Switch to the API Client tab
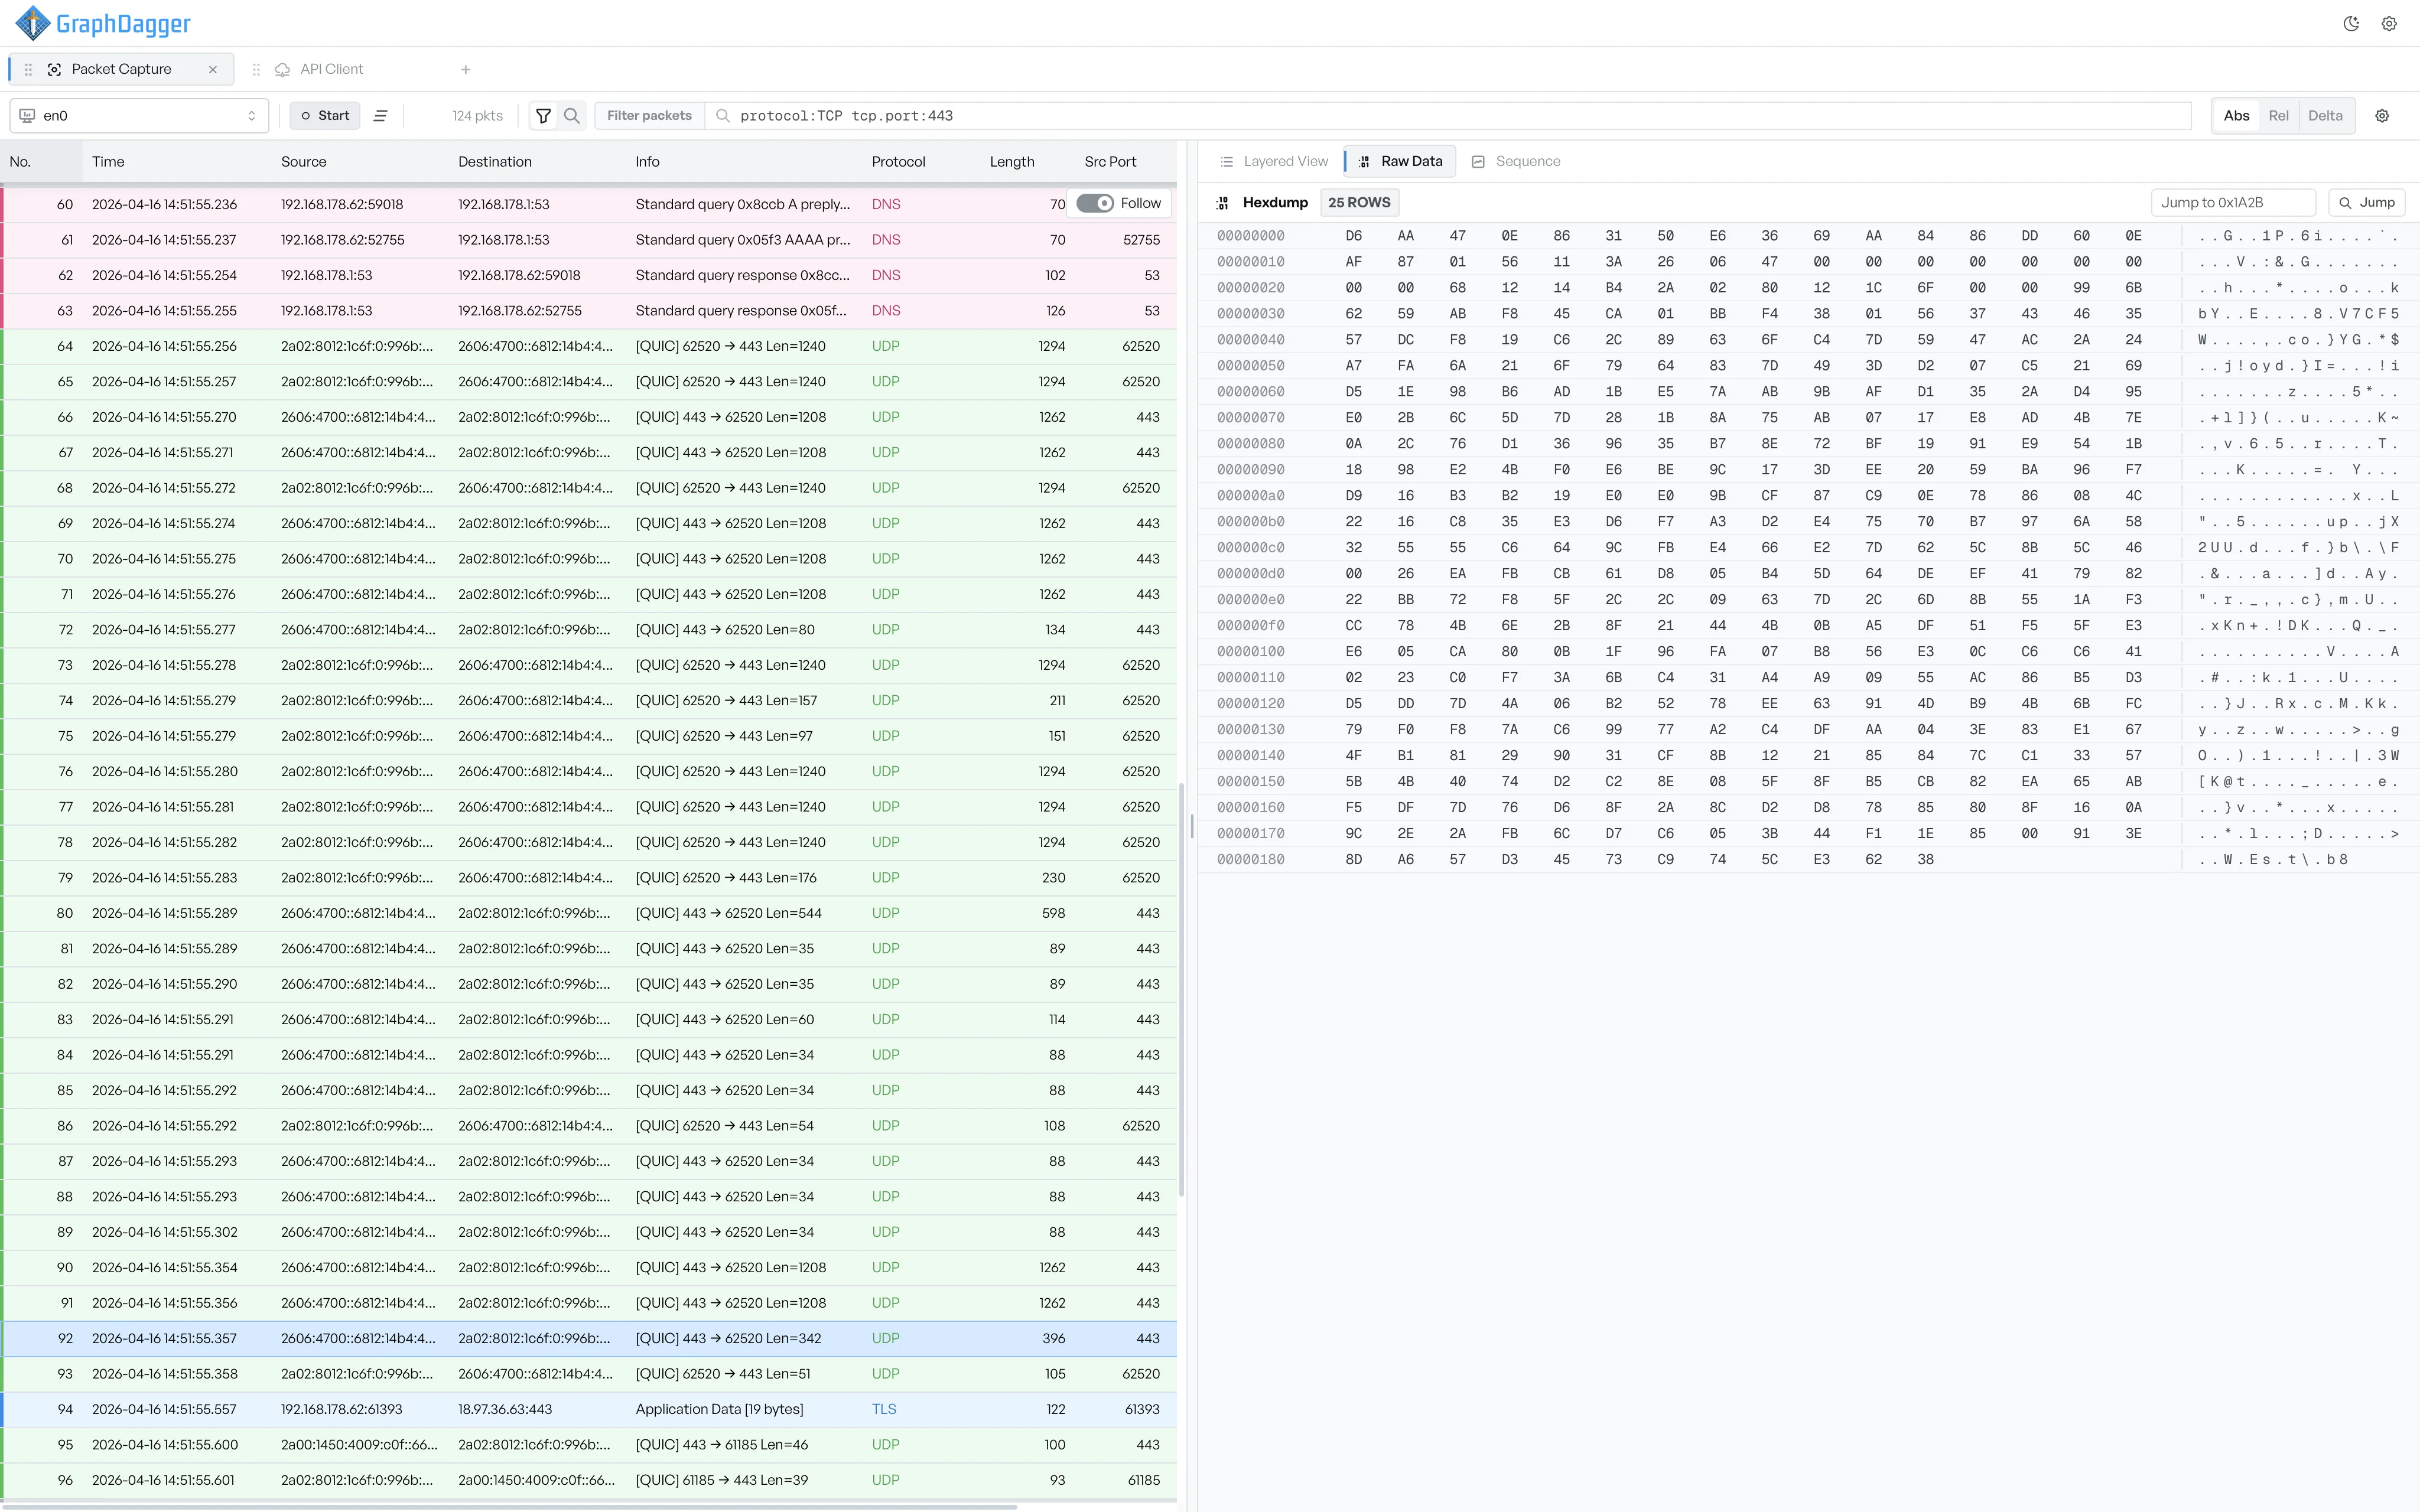 pos(331,69)
